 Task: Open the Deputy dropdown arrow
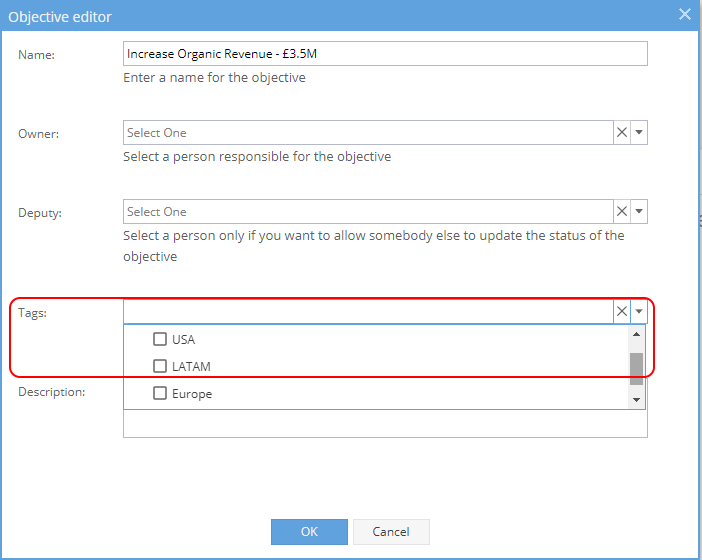639,211
